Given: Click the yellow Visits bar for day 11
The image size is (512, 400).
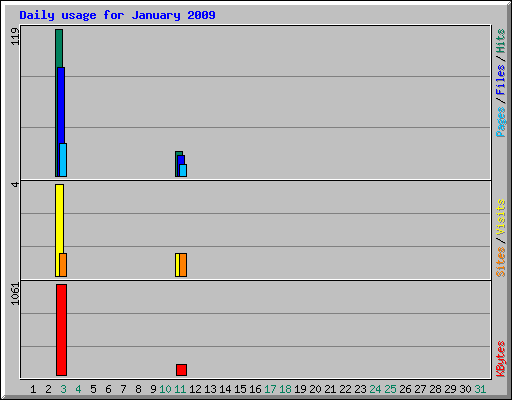Looking at the screenshot, I should tap(177, 265).
